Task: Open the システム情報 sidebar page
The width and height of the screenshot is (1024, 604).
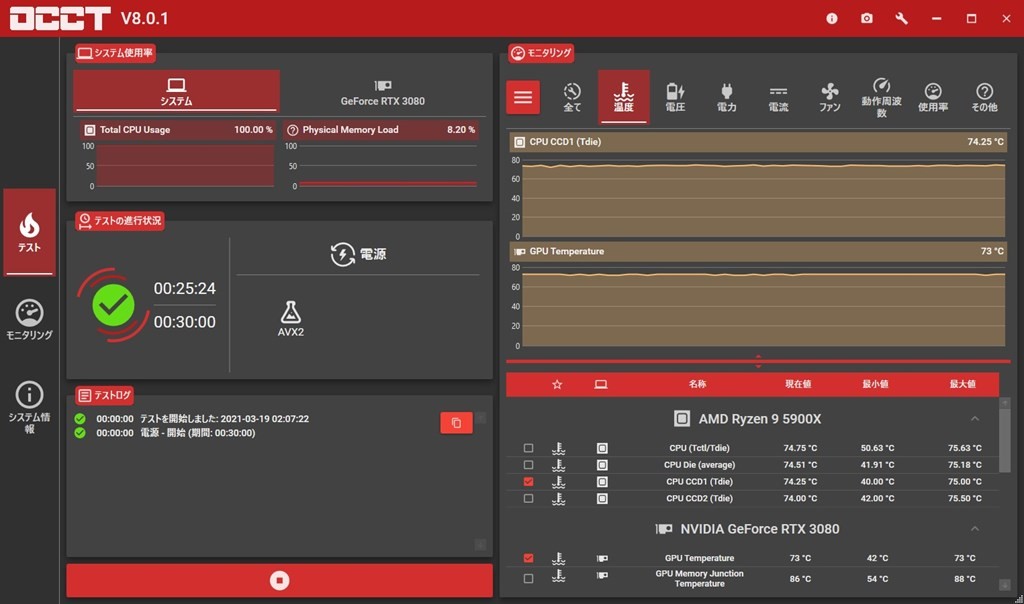Action: [29, 407]
